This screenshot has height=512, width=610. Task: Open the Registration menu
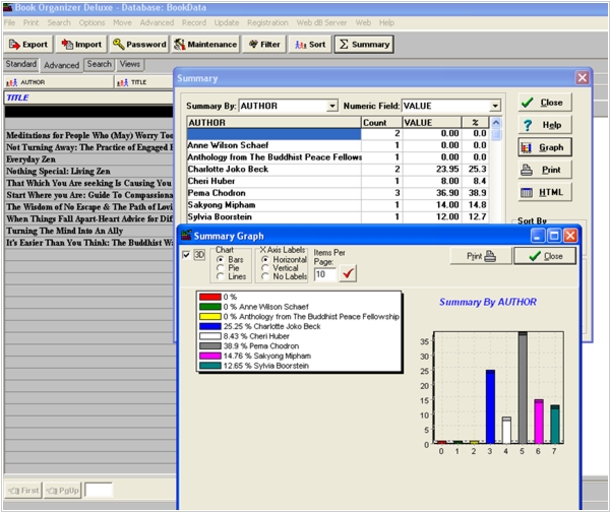(267, 22)
